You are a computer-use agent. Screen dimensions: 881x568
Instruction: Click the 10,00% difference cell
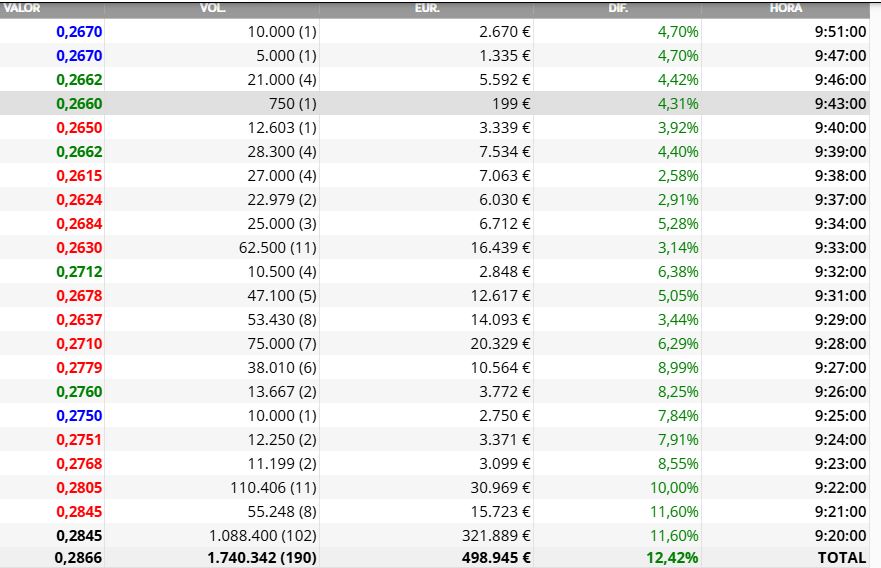(x=674, y=488)
